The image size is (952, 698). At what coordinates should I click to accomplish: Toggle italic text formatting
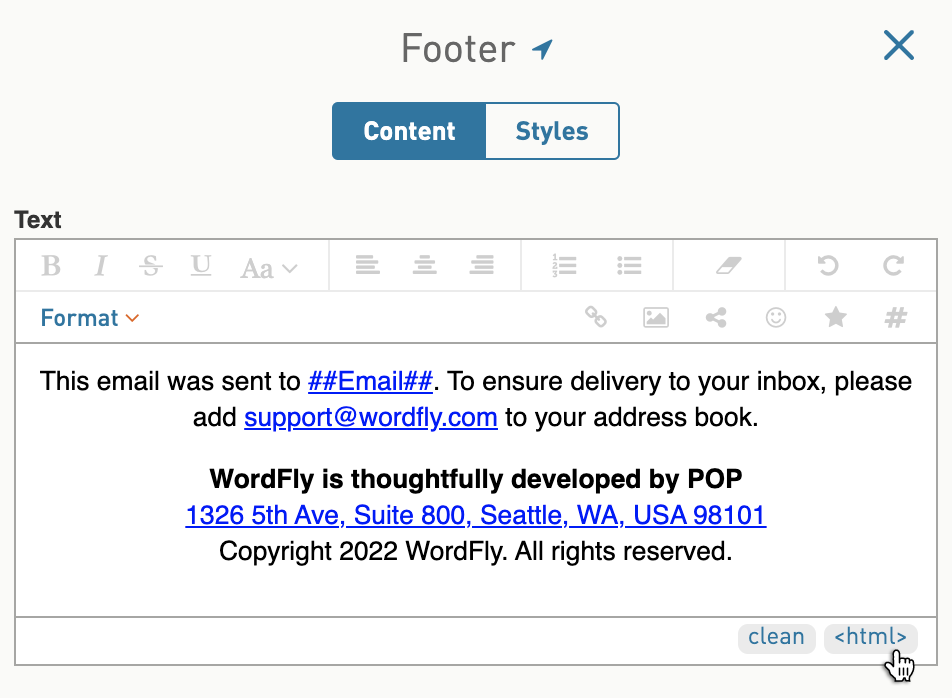pyautogui.click(x=101, y=266)
